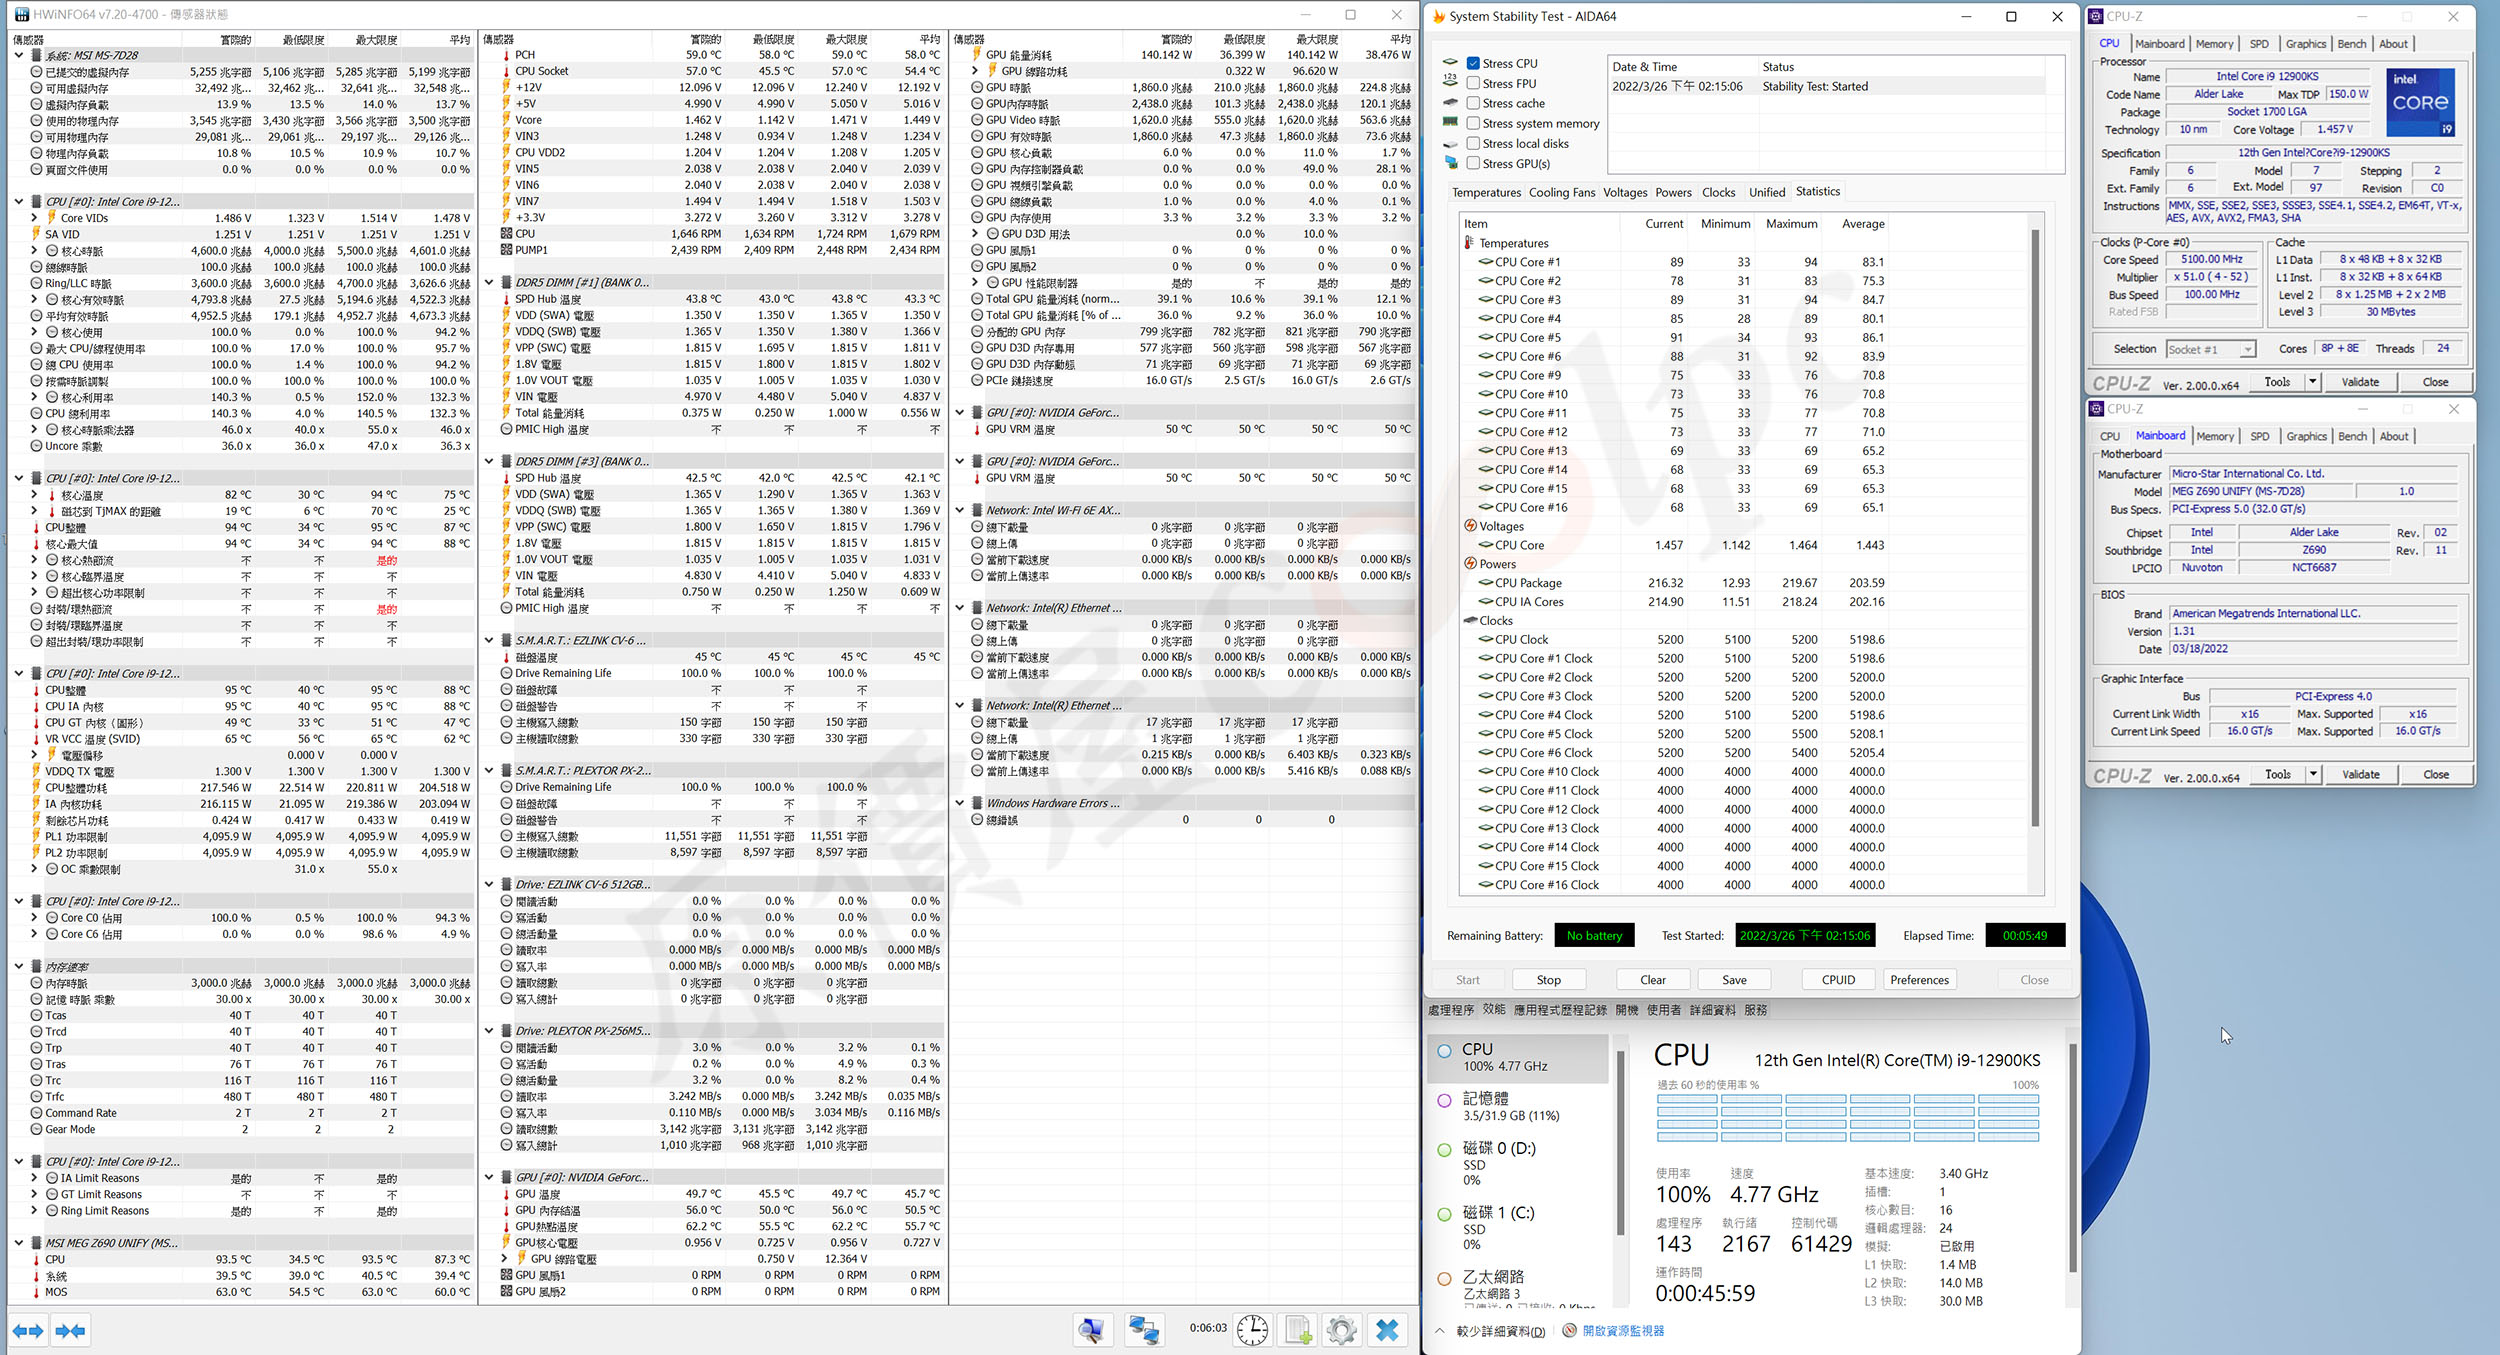Enable the Stress local disks checkbox
This screenshot has width=2500, height=1355.
coord(1473,143)
